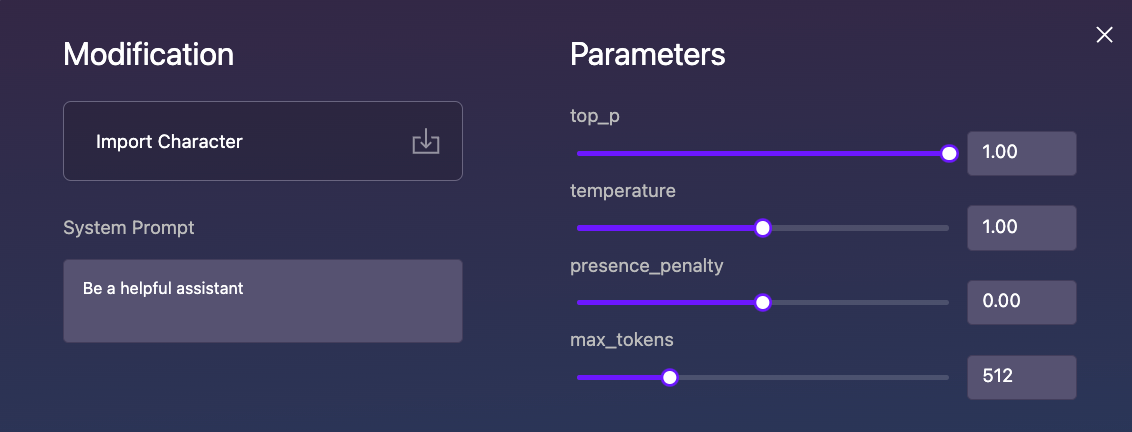Image resolution: width=1132 pixels, height=432 pixels.
Task: Click the max_tokens slider handle
Action: [670, 377]
